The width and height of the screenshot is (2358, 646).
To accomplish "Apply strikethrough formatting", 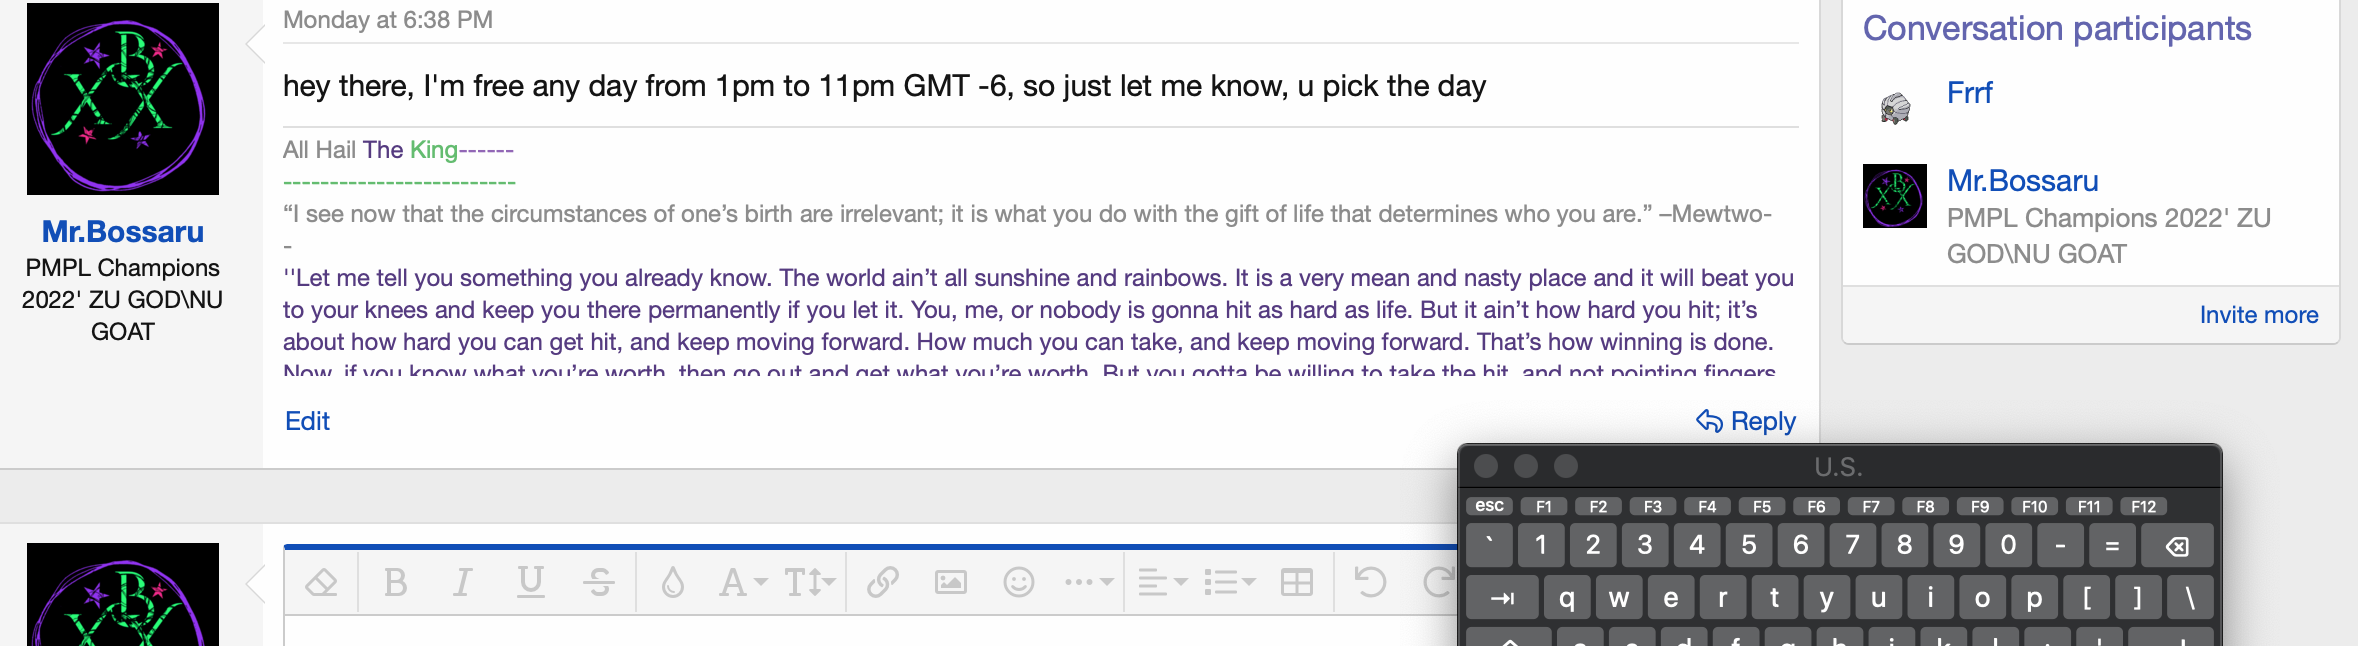I will tap(599, 582).
